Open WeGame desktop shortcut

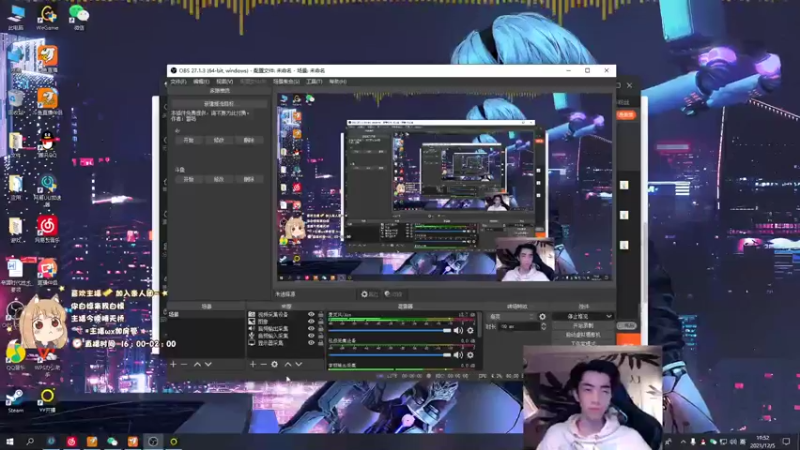(x=47, y=18)
